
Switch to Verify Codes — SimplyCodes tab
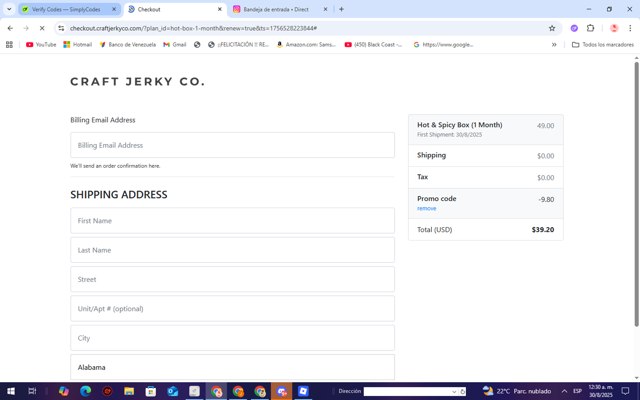tap(68, 9)
